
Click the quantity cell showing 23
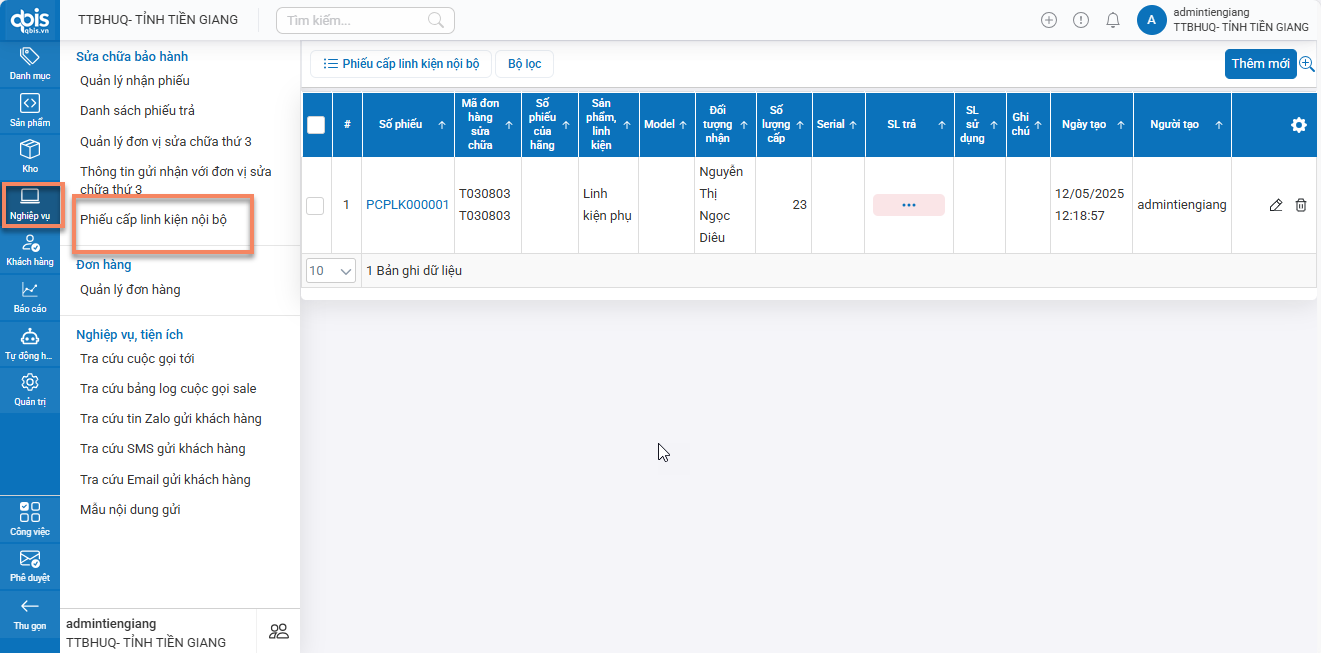pyautogui.click(x=784, y=205)
